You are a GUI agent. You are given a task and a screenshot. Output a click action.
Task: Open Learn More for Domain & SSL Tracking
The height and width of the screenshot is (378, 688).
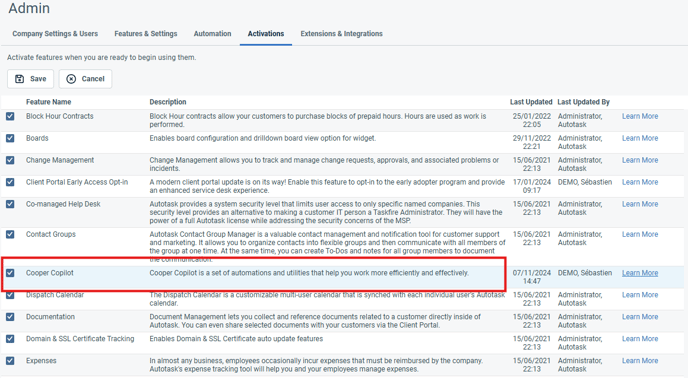pos(640,339)
